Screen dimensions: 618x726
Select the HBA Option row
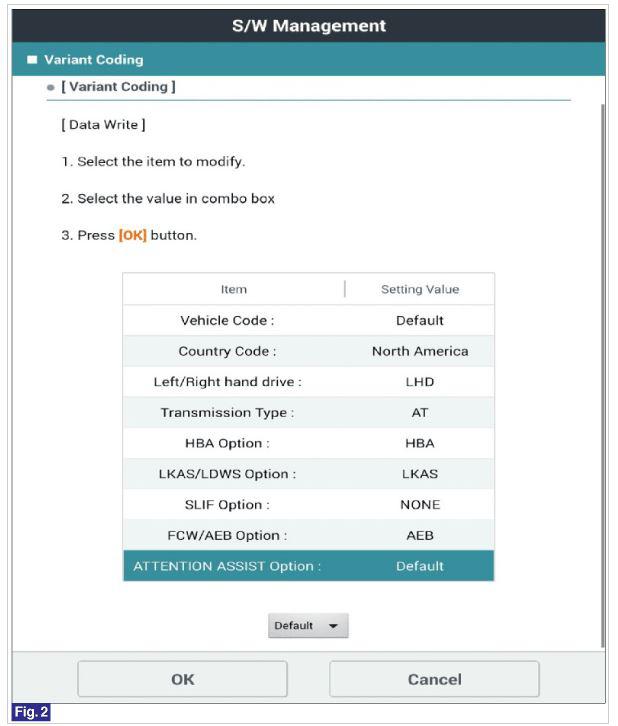coord(227,443)
